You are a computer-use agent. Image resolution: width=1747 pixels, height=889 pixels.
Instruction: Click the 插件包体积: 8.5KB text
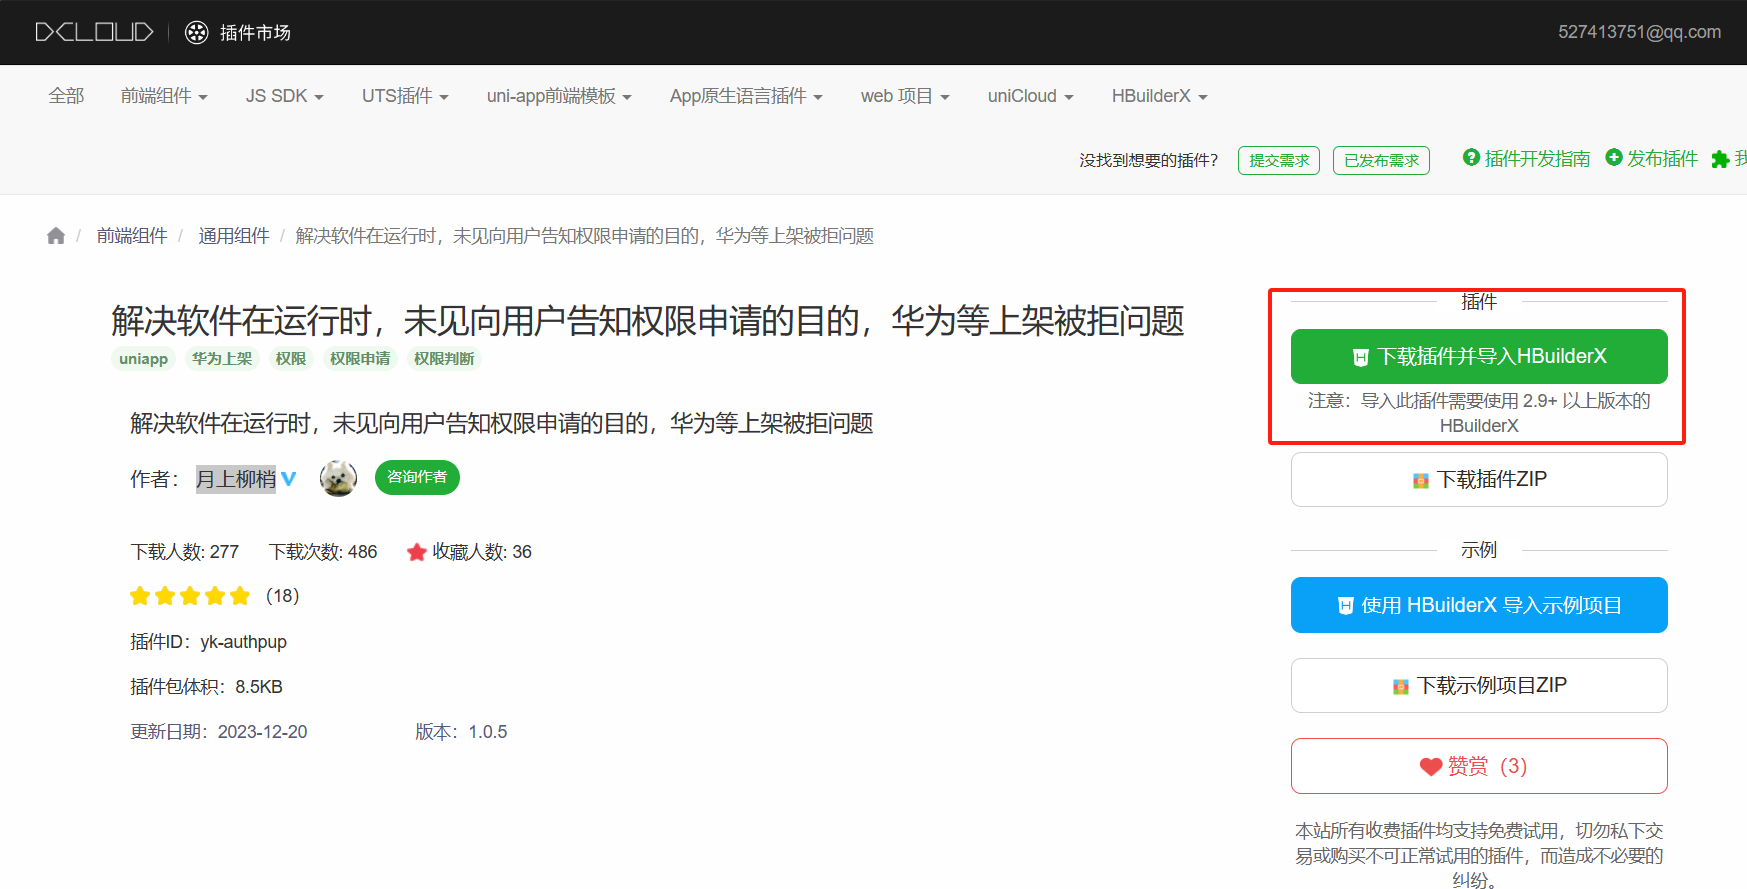click(207, 687)
